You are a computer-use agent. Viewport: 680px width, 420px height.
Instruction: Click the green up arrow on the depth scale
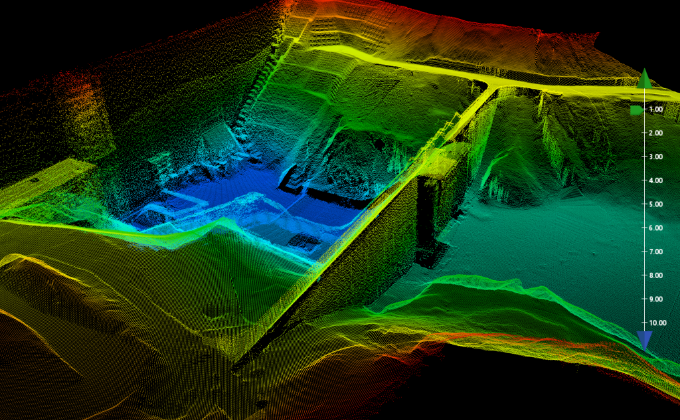tap(644, 79)
